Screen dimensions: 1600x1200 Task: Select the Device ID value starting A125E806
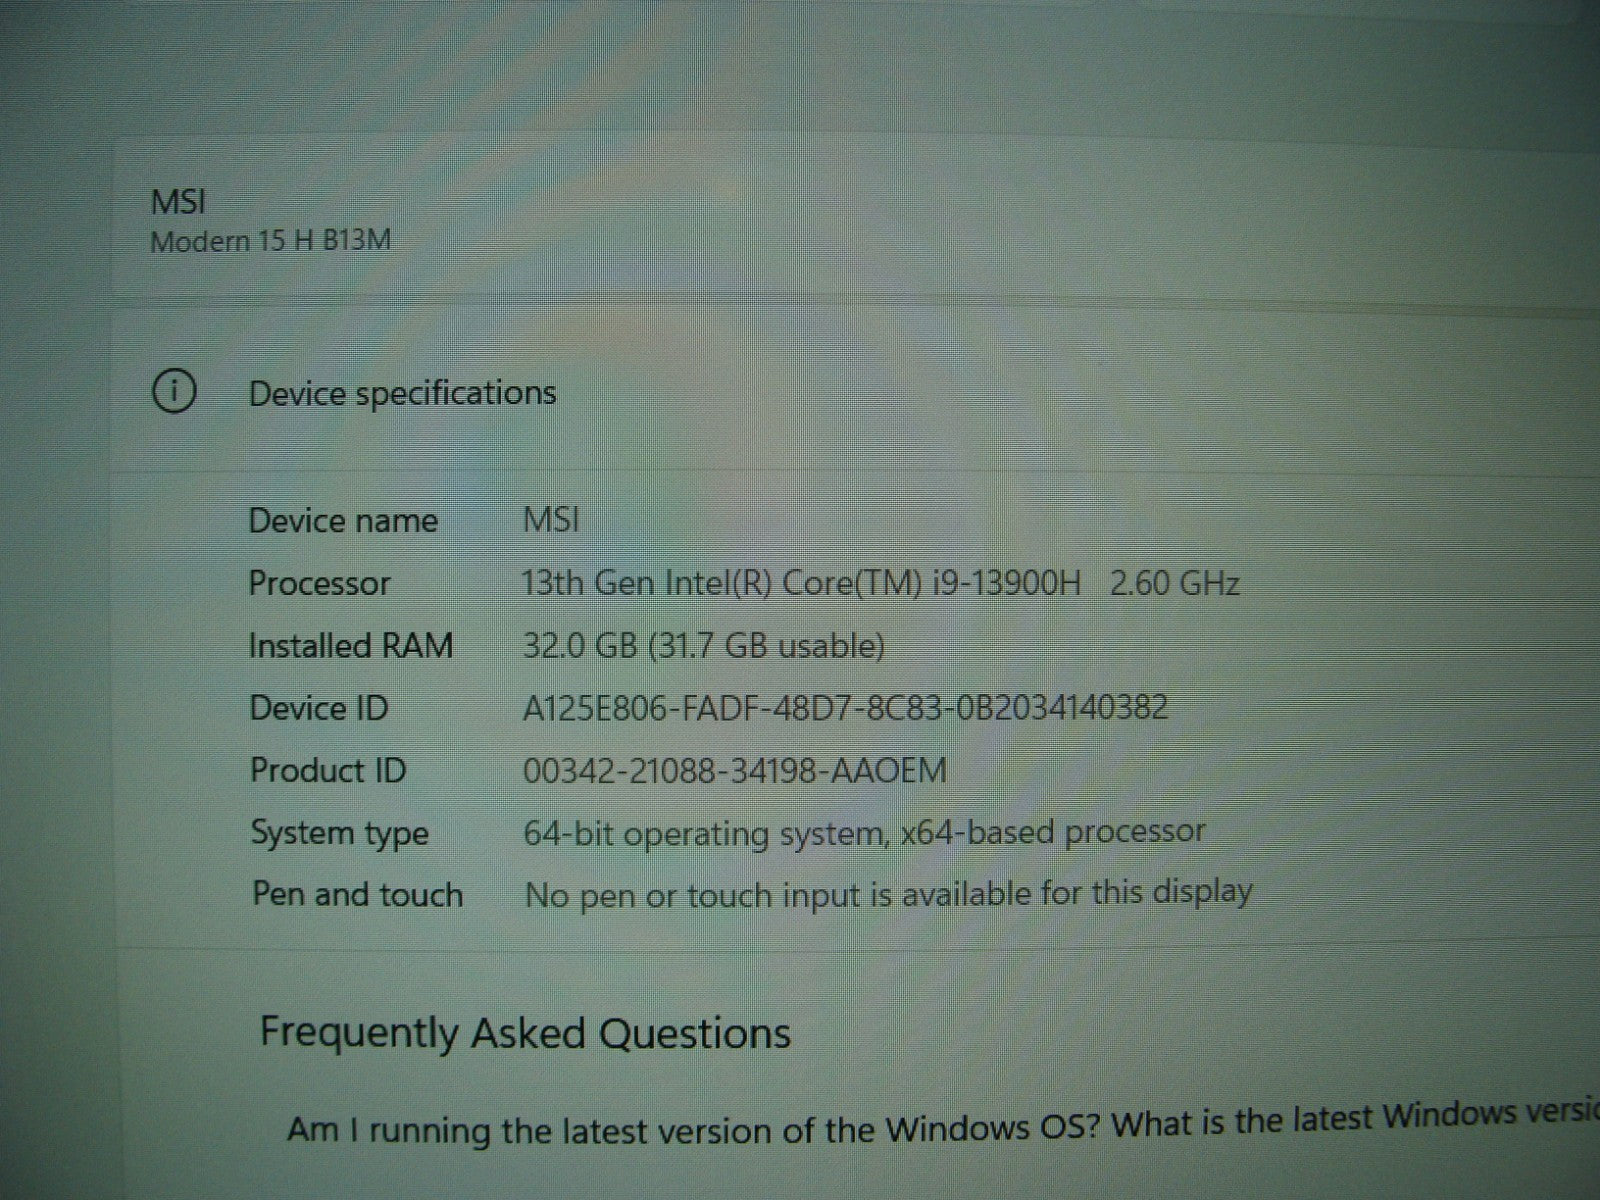(x=845, y=708)
